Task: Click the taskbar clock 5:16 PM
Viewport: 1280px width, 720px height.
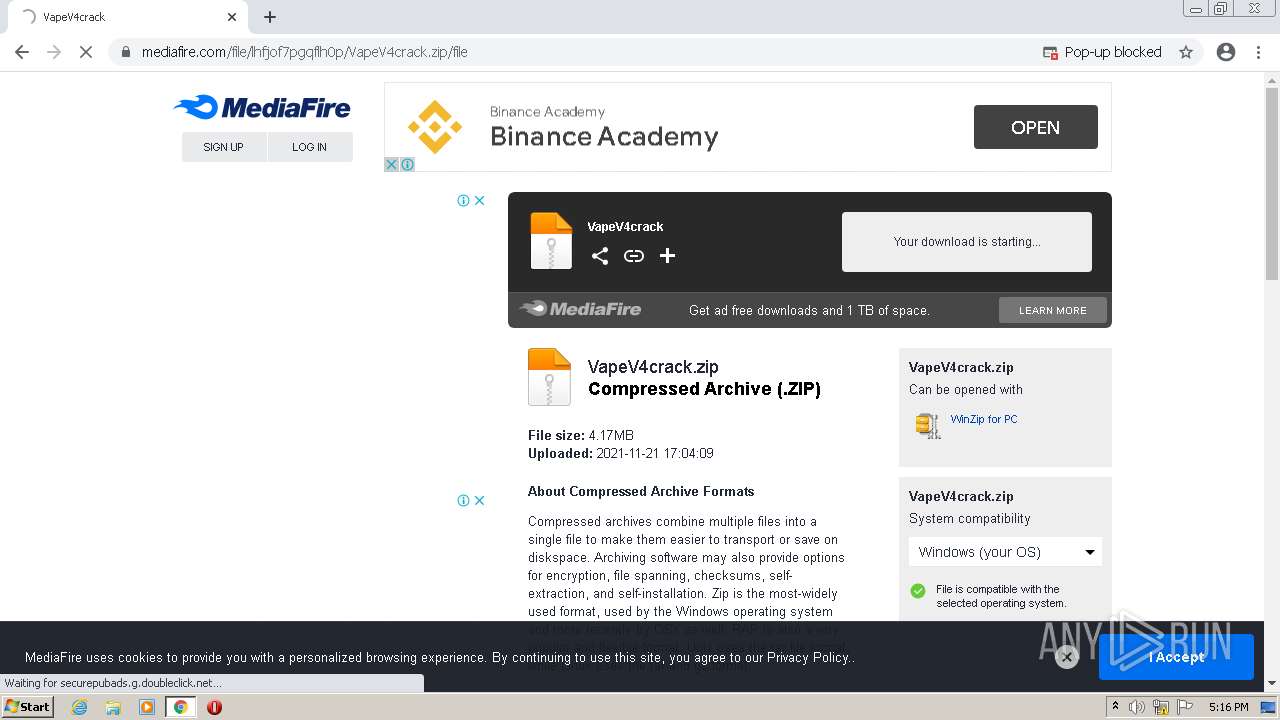Action: pyautogui.click(x=1228, y=707)
